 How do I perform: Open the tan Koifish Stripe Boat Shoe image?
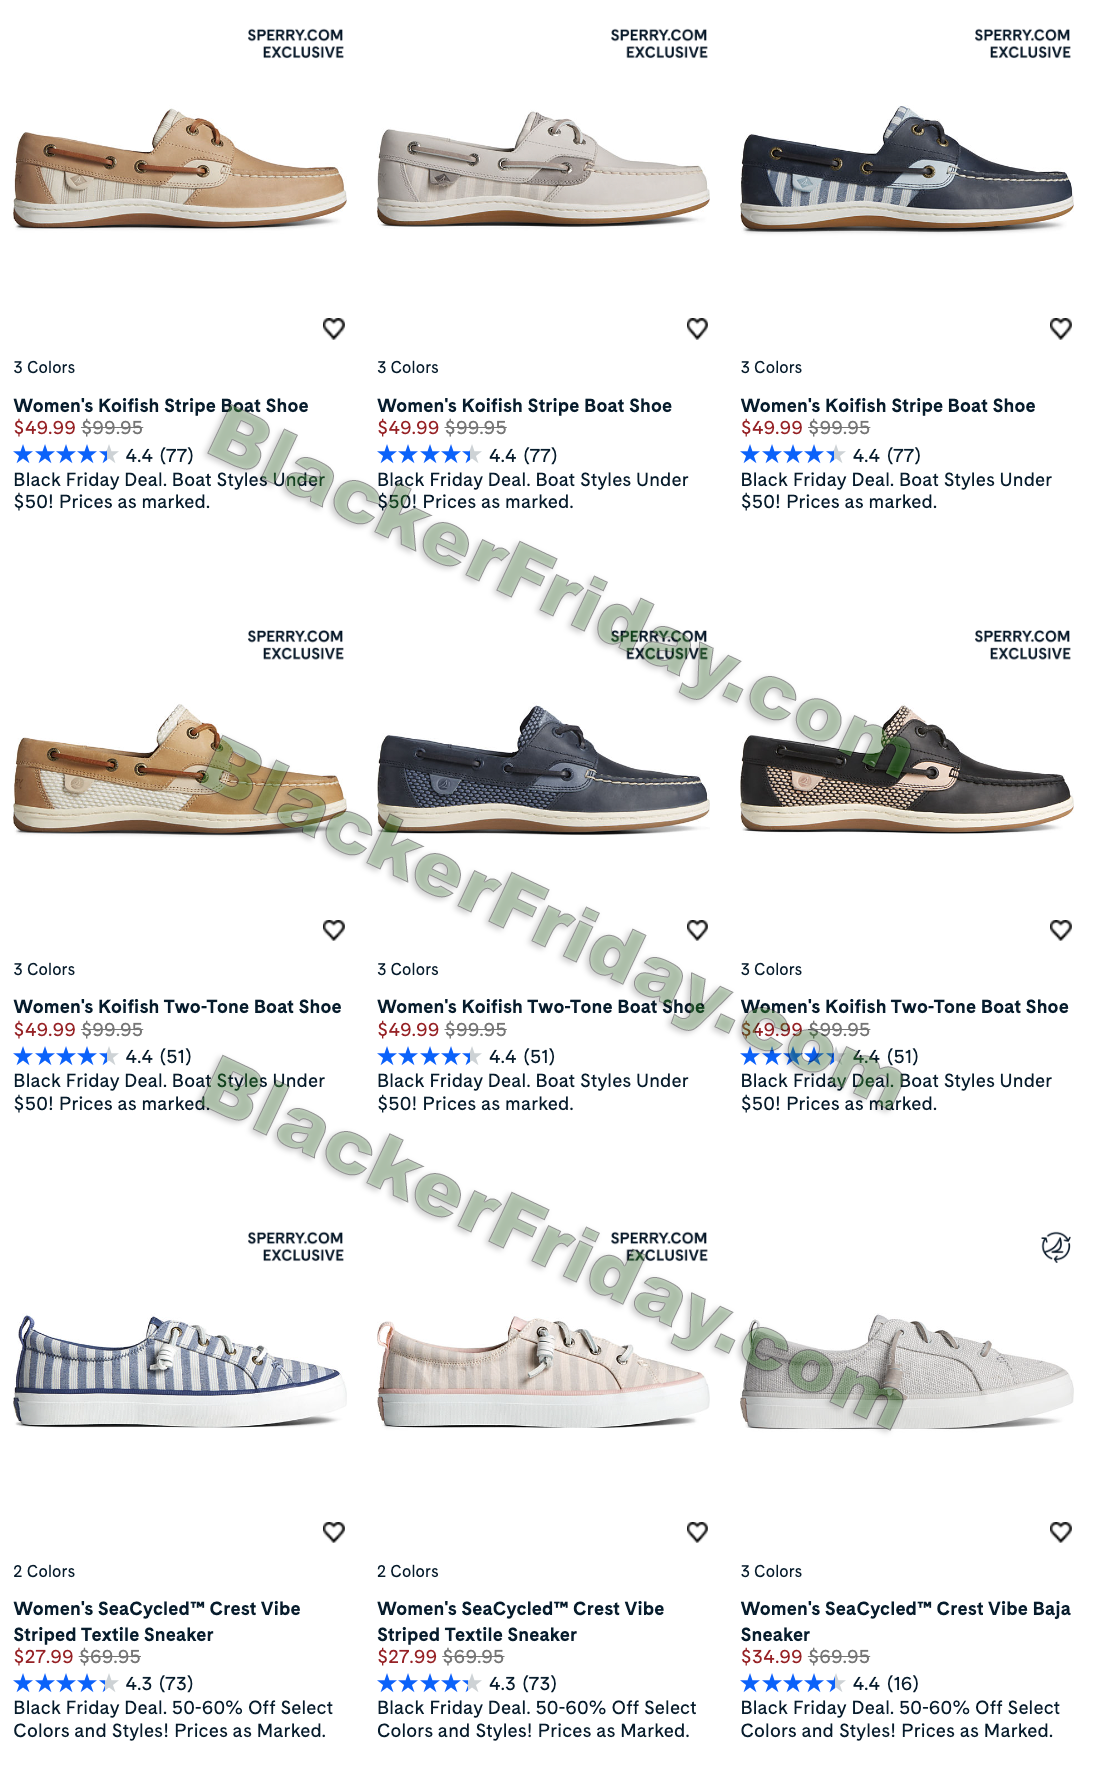click(180, 170)
